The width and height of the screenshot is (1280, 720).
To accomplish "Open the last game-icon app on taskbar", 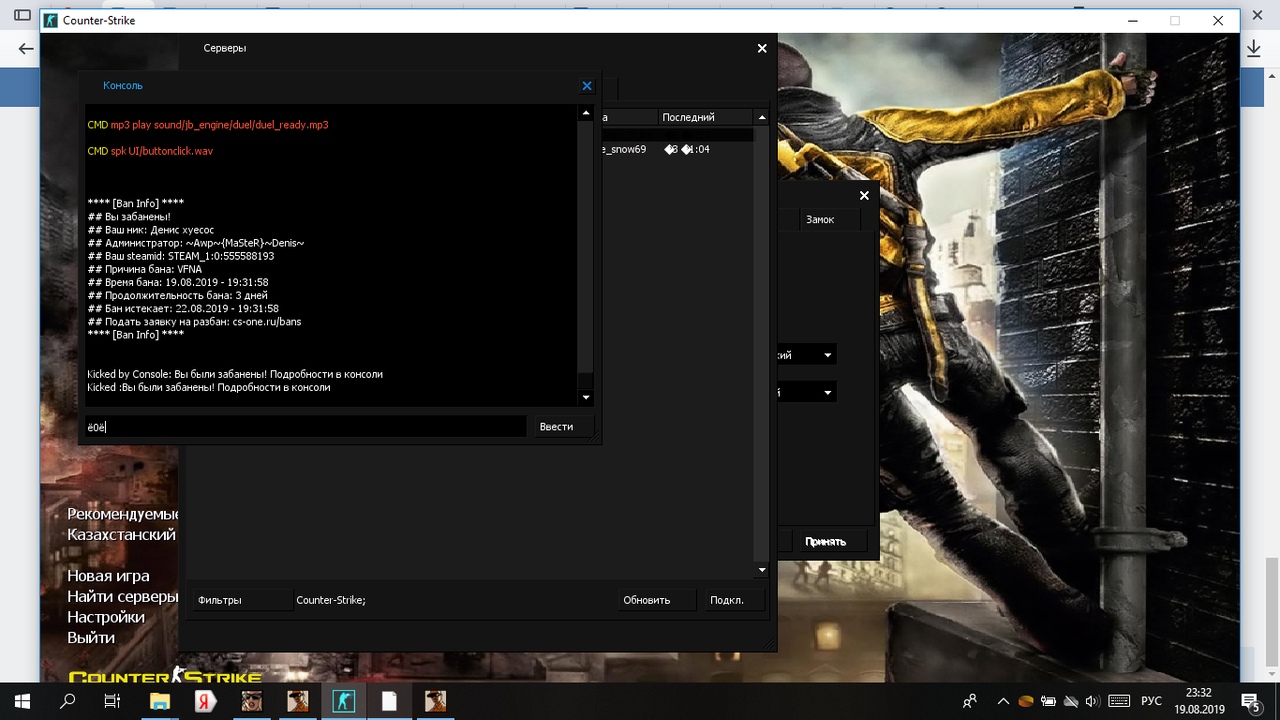I will point(435,701).
